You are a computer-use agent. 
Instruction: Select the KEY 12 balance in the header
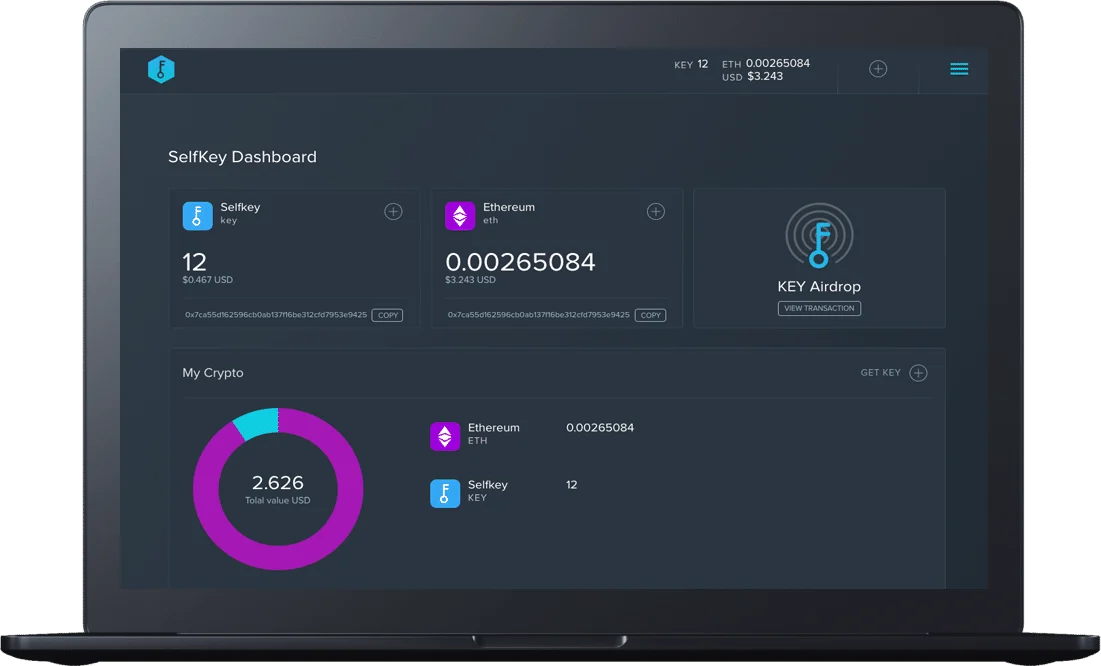pyautogui.click(x=690, y=64)
